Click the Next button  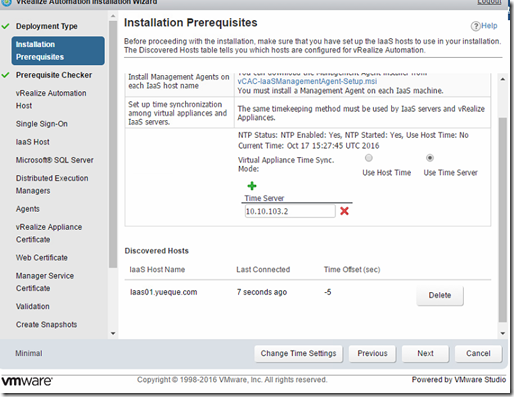(425, 353)
